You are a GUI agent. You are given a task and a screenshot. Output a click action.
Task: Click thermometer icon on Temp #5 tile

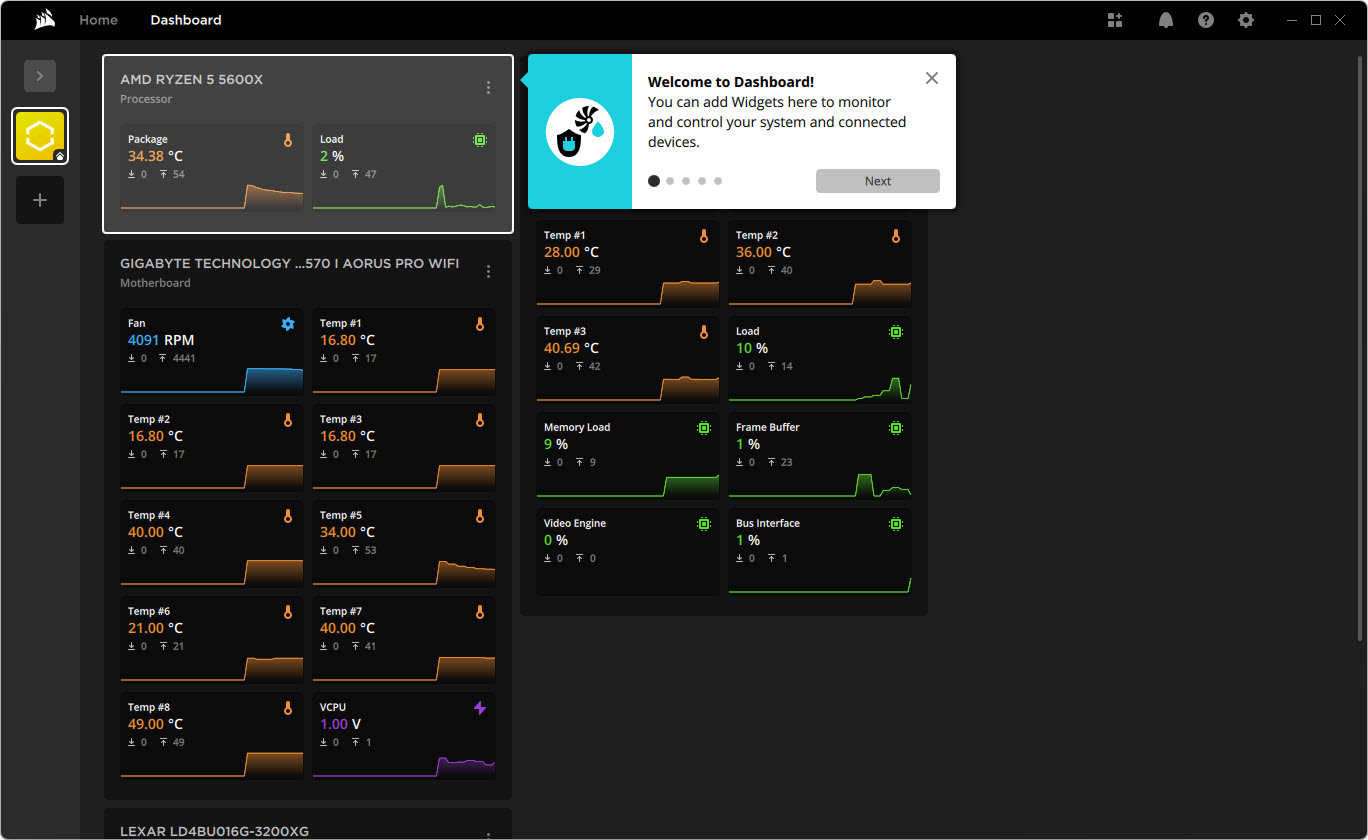point(480,516)
